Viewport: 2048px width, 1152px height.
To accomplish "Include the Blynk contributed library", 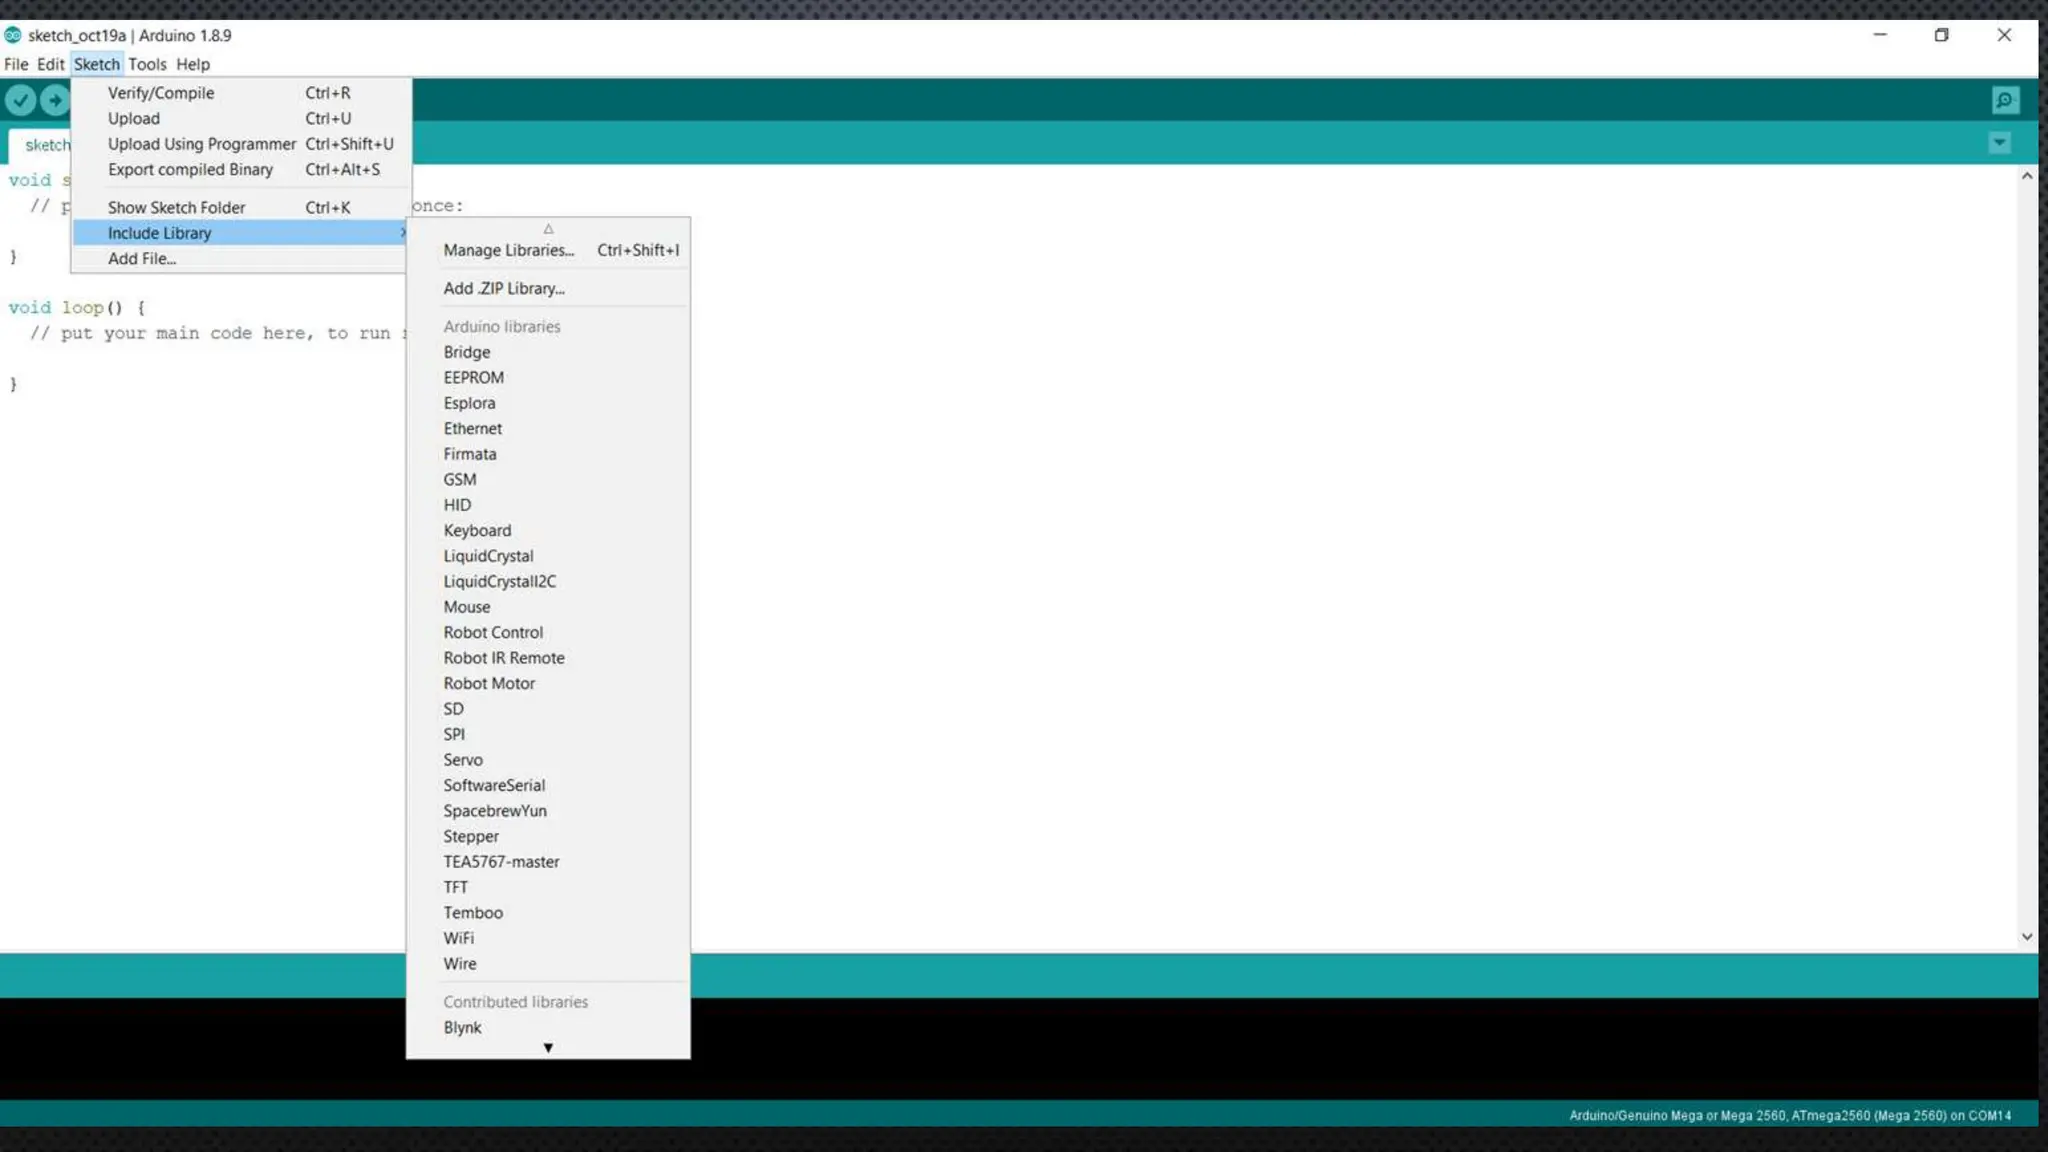I will coord(548,1028).
